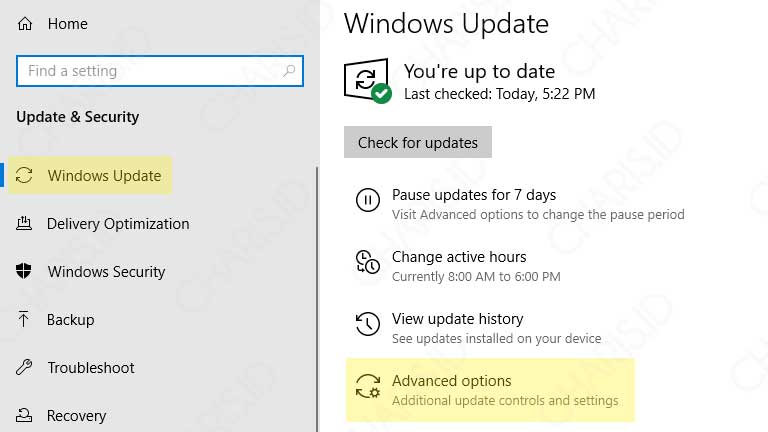Click 'See updates installed on your device' text
768x432 pixels.
(x=496, y=338)
